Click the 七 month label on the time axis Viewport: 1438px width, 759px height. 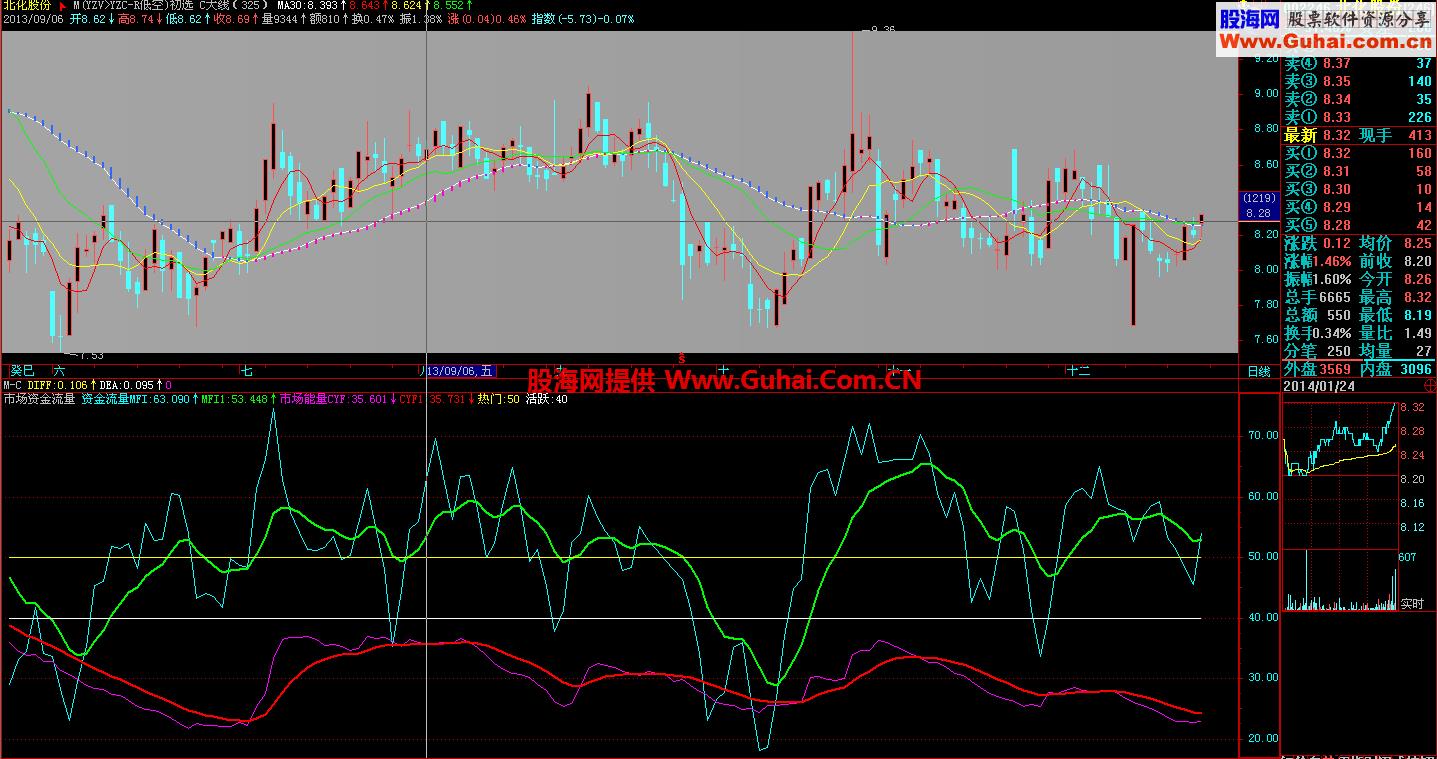246,371
